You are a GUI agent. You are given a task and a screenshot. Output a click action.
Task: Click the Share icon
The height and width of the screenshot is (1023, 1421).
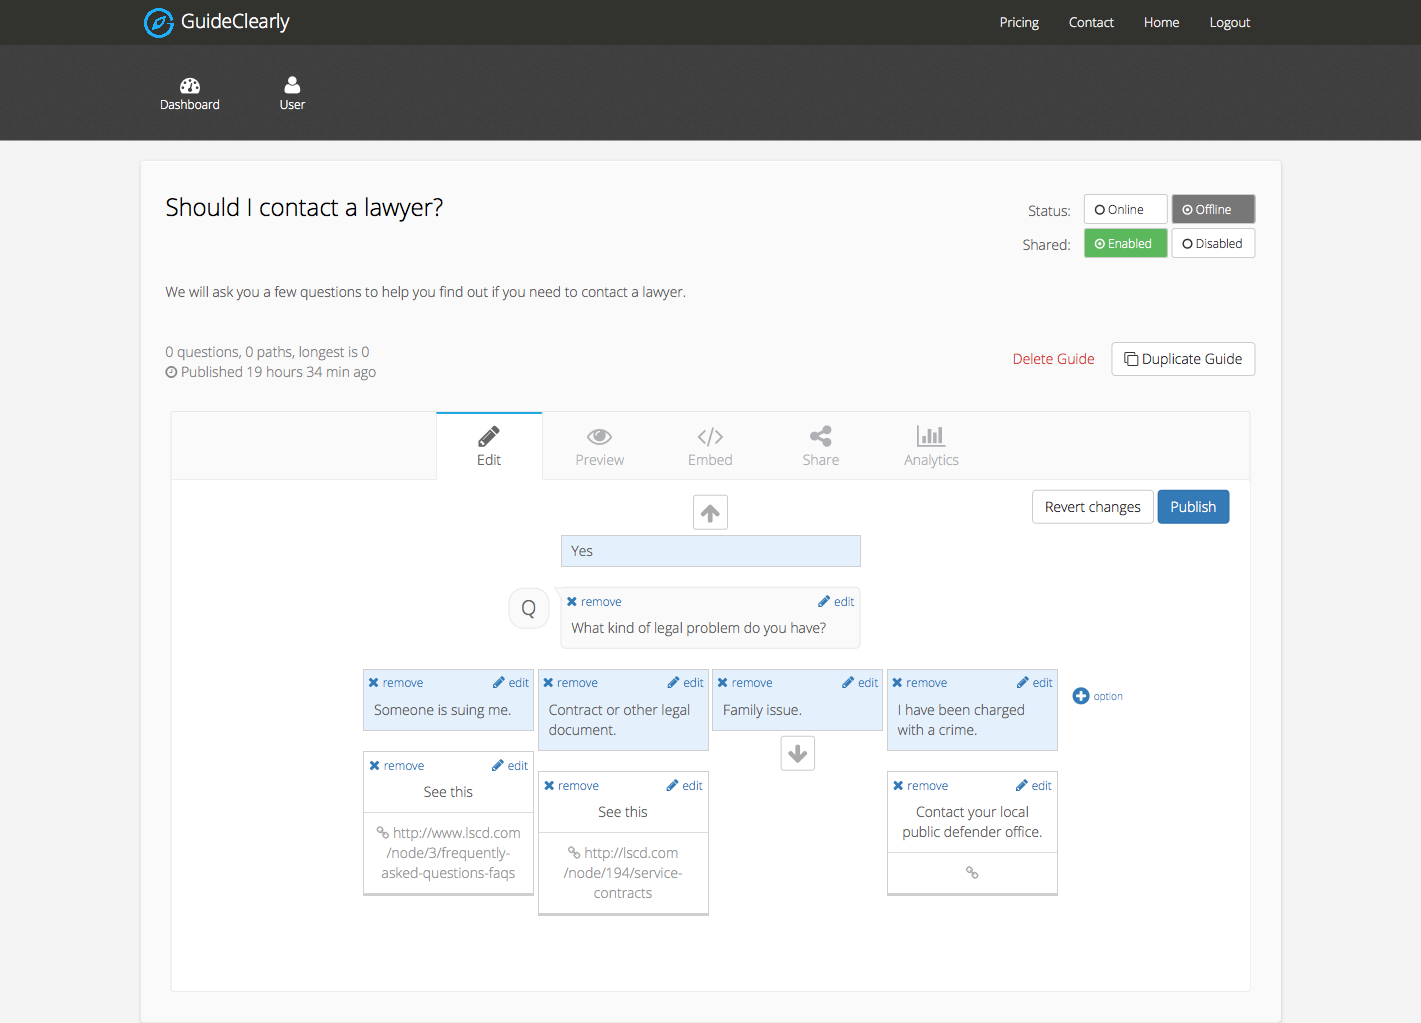(820, 436)
